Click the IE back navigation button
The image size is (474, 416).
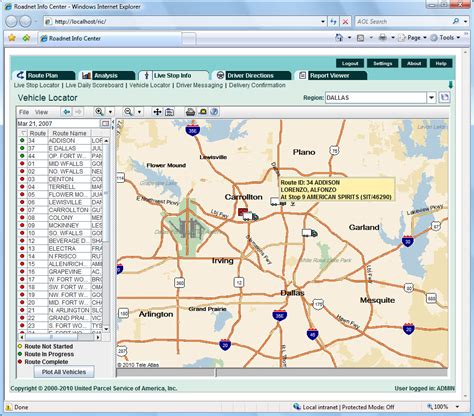pos(11,22)
